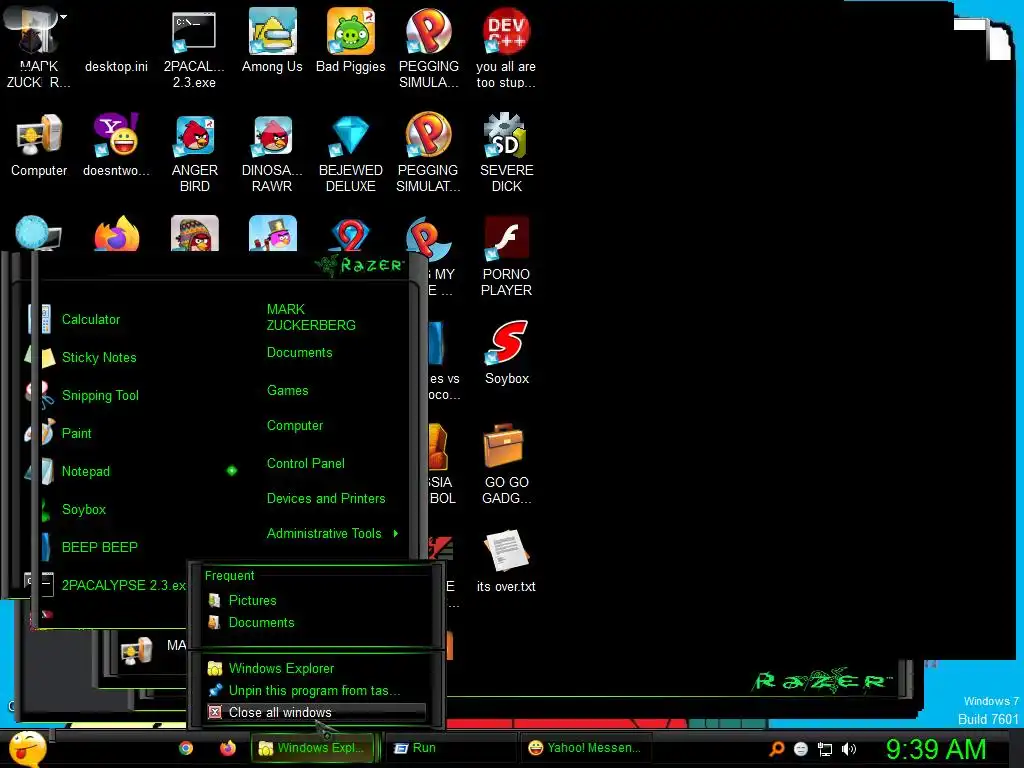Select the desktop.ini file on the desktop
Screen dimensions: 1024x768
tap(116, 66)
